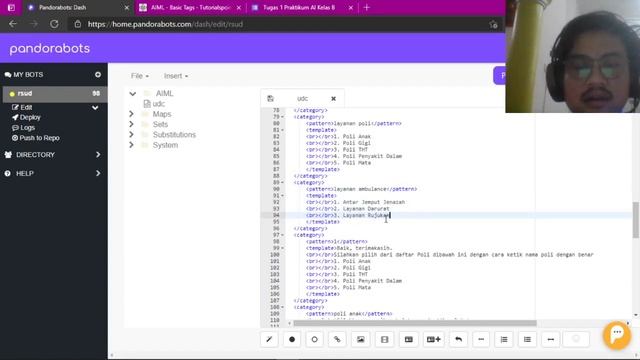Screen dimensions: 640x360
Task: Click MY BOTS header
Action: [x=24, y=75]
